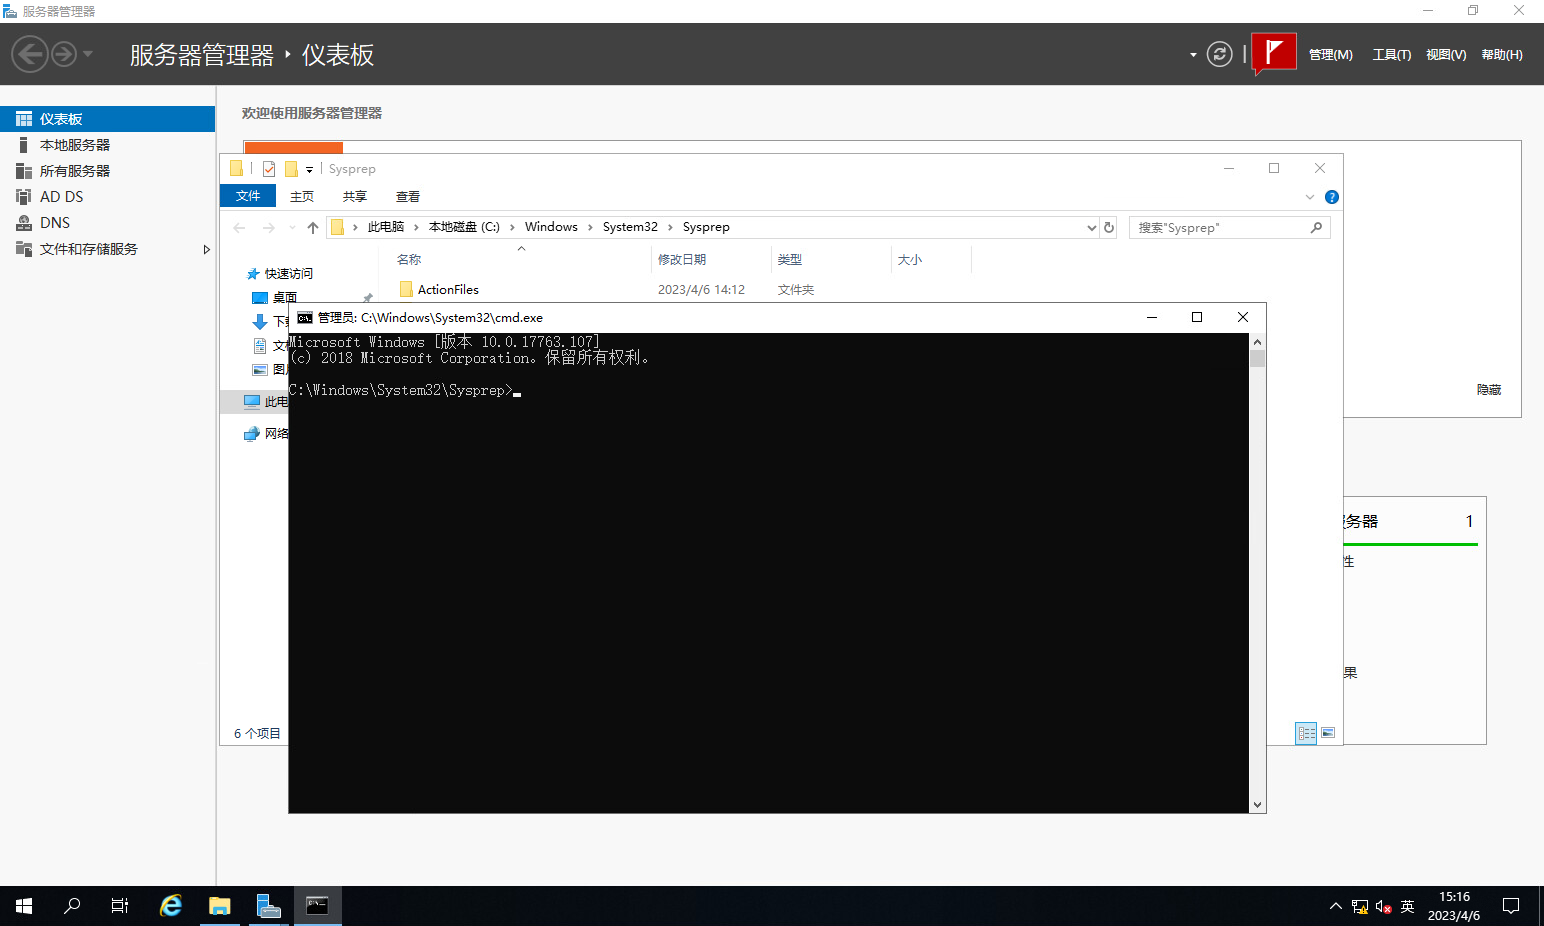Screen dimensions: 1544x926
Task: Switch to details view in Explorer
Action: pos(1306,733)
